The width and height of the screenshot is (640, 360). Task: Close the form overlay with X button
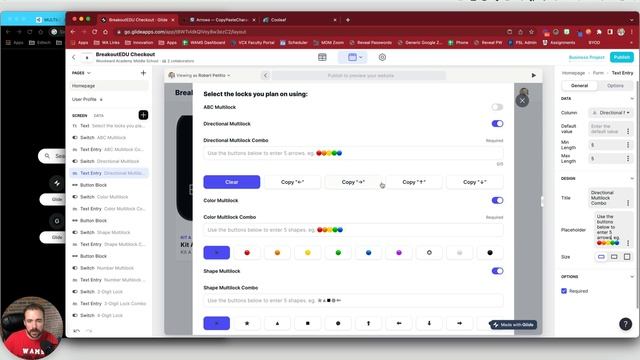pyautogui.click(x=522, y=100)
